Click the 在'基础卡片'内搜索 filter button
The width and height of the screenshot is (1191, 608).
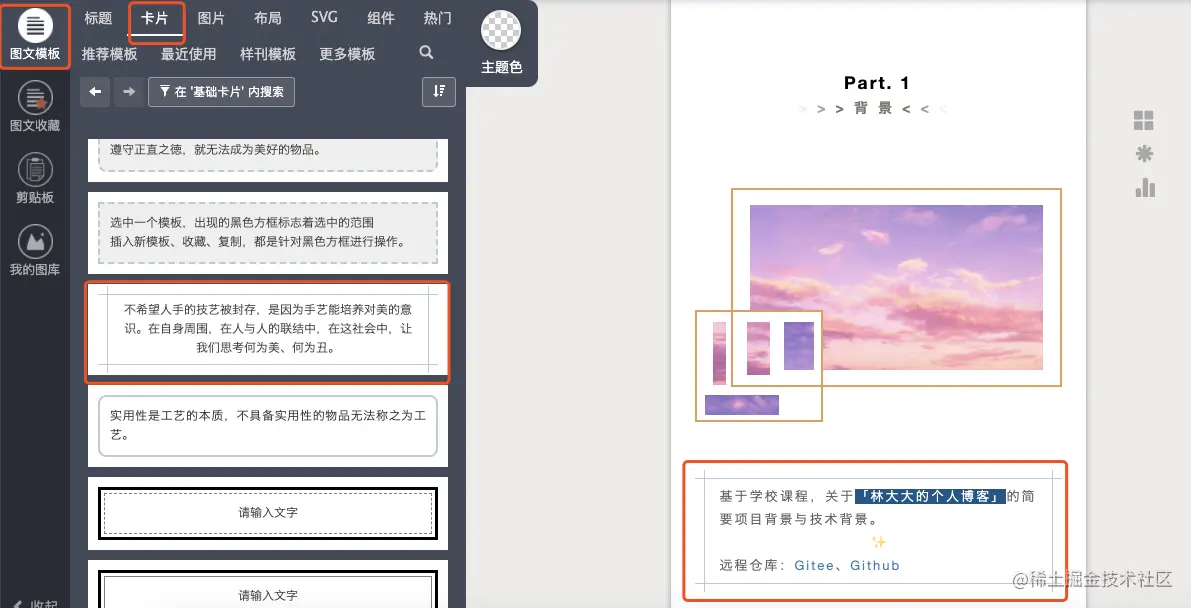click(x=221, y=92)
